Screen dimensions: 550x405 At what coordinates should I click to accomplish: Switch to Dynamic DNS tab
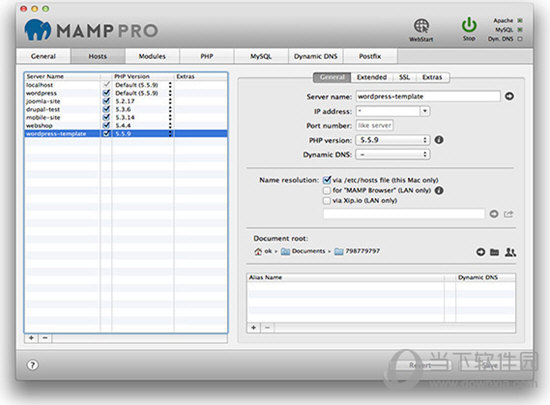point(316,56)
